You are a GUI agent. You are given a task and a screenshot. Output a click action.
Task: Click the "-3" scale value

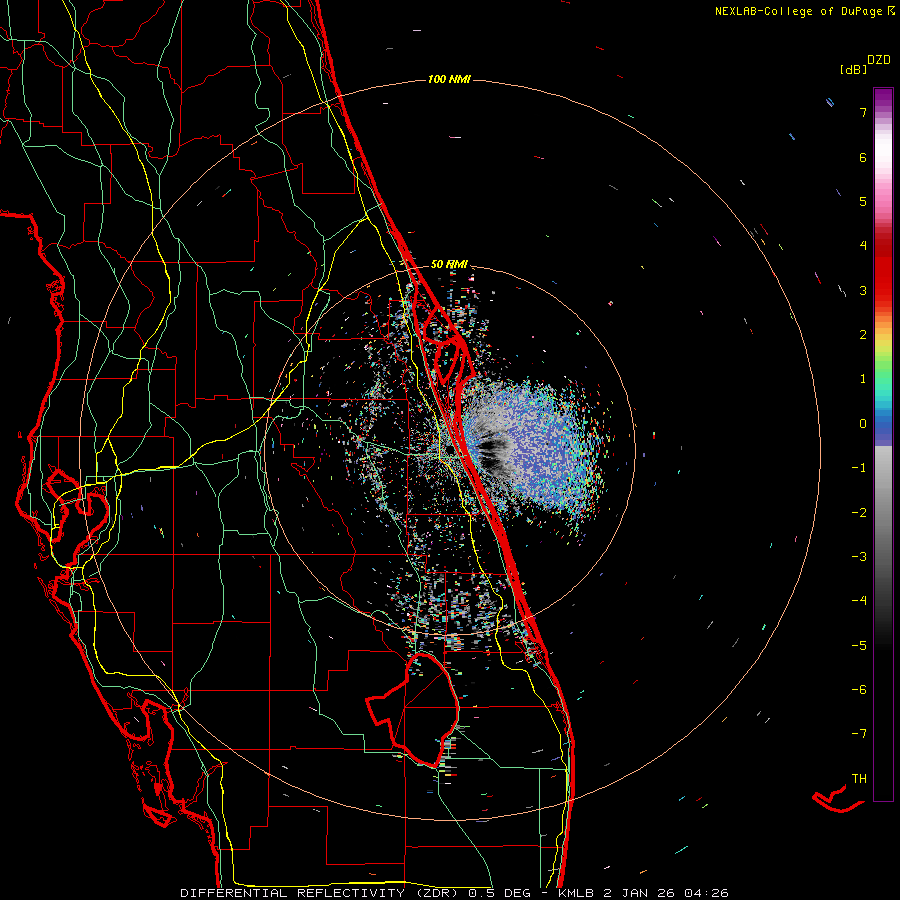[859, 557]
